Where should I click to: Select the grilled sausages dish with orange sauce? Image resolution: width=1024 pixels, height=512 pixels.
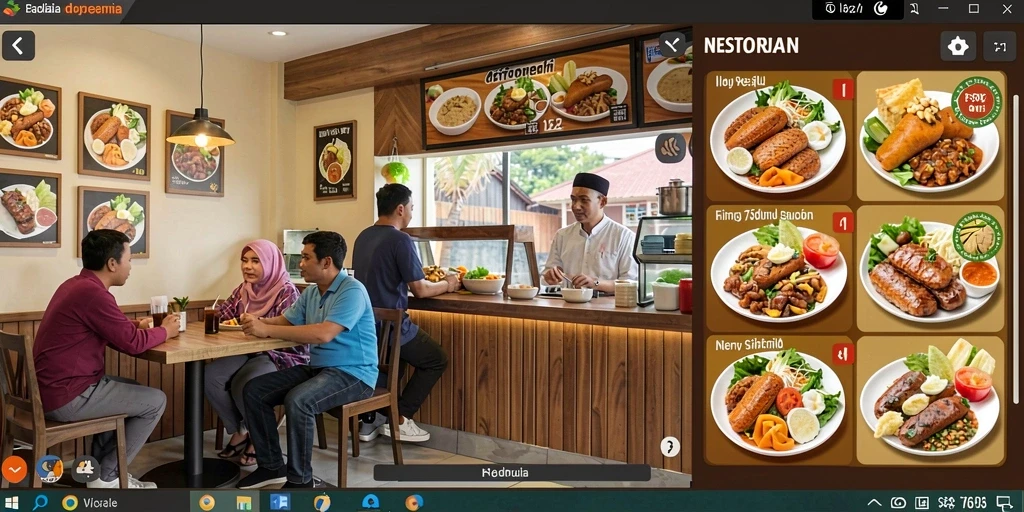(x=931, y=268)
